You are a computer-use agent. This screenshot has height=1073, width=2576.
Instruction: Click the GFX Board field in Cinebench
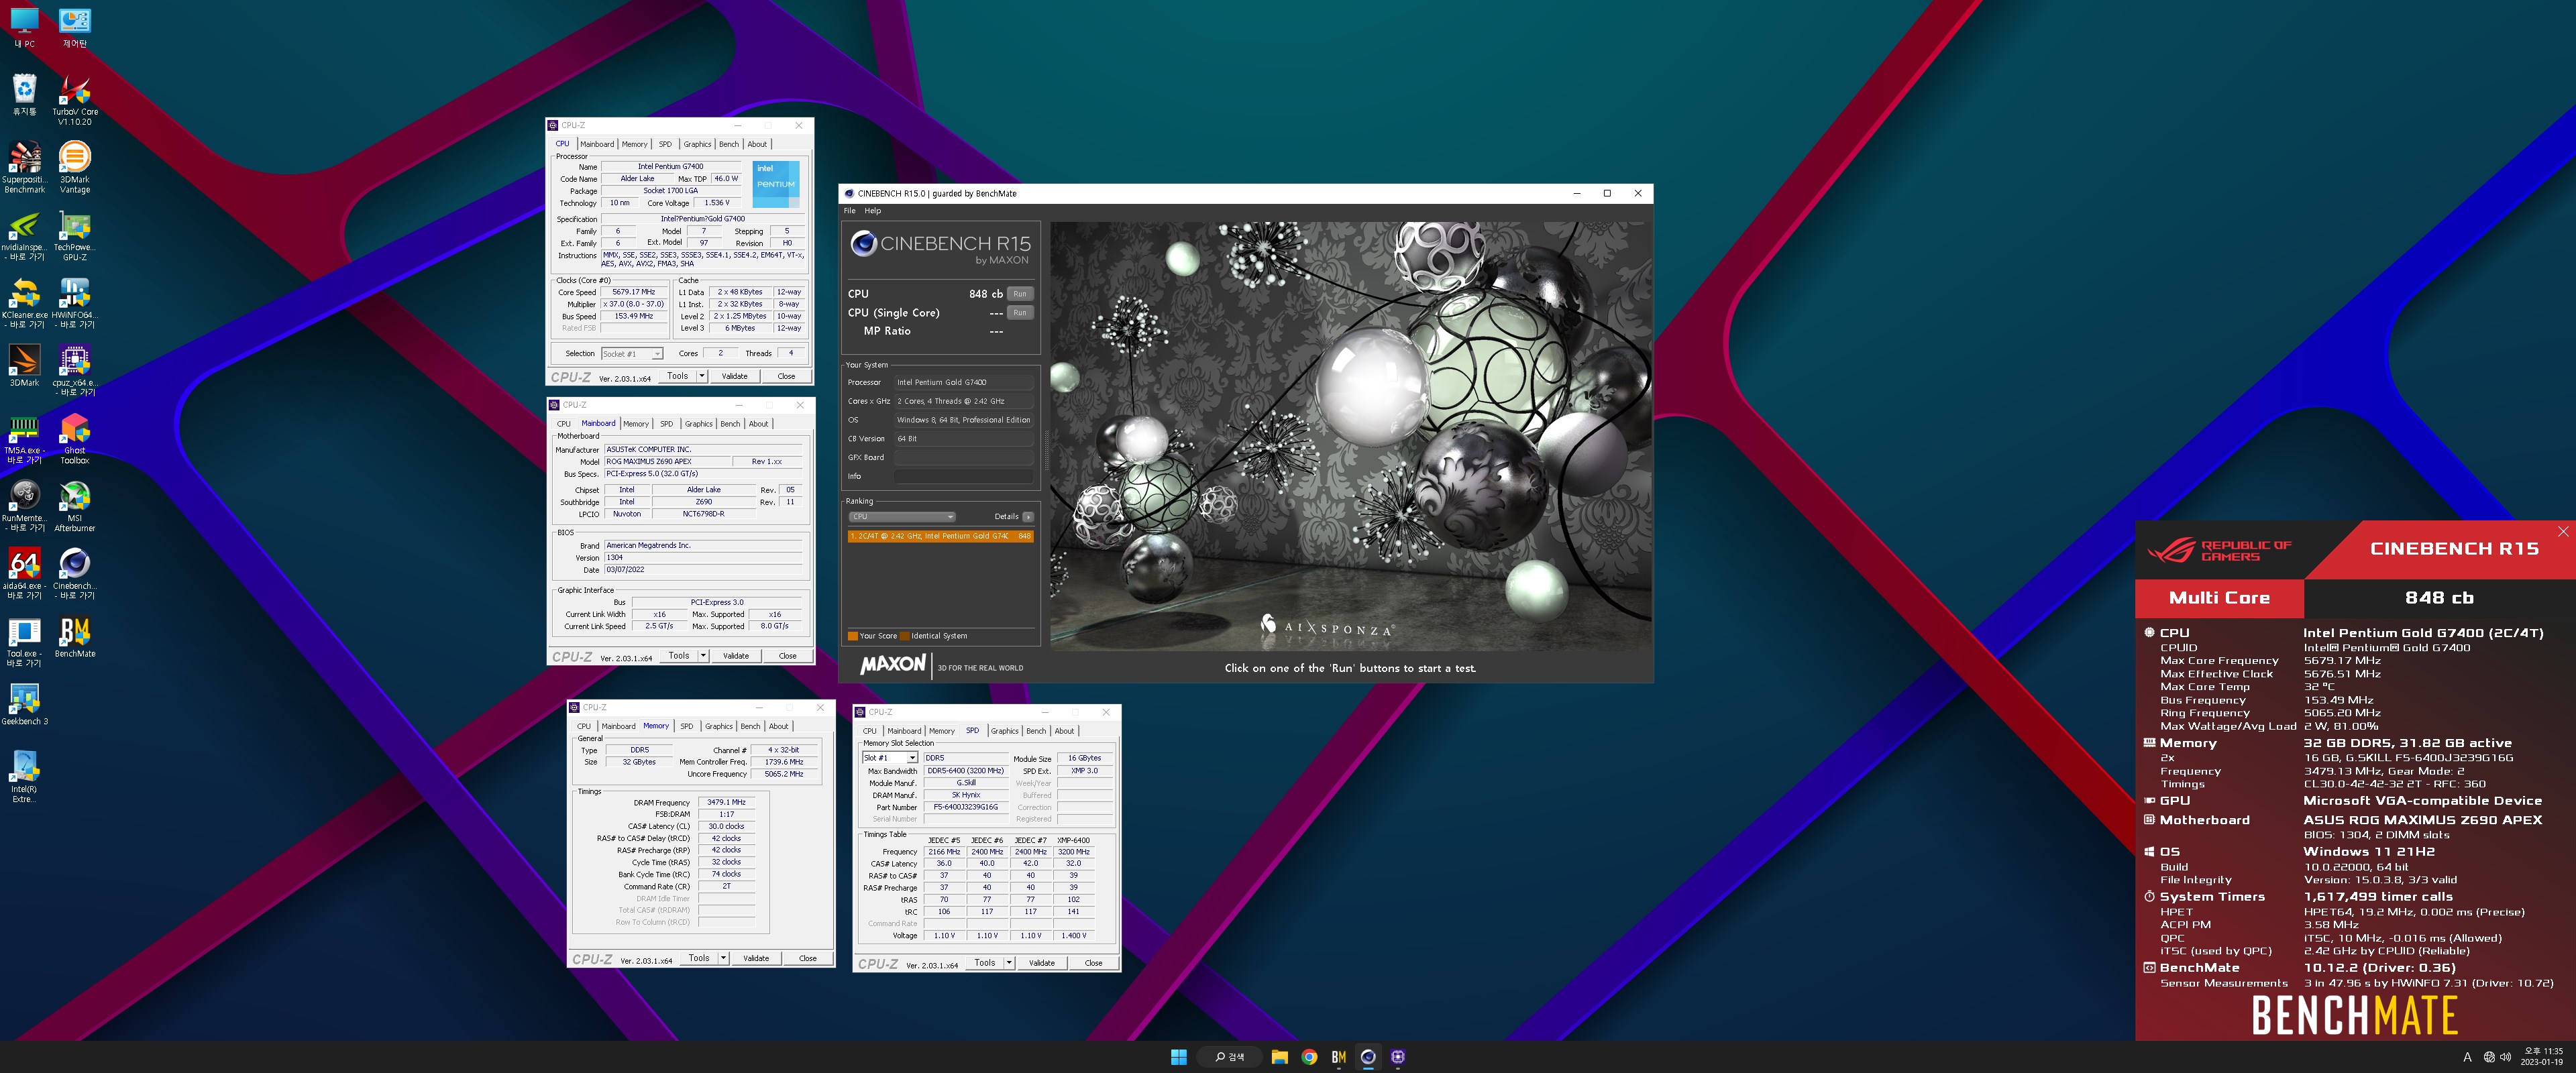coord(964,457)
